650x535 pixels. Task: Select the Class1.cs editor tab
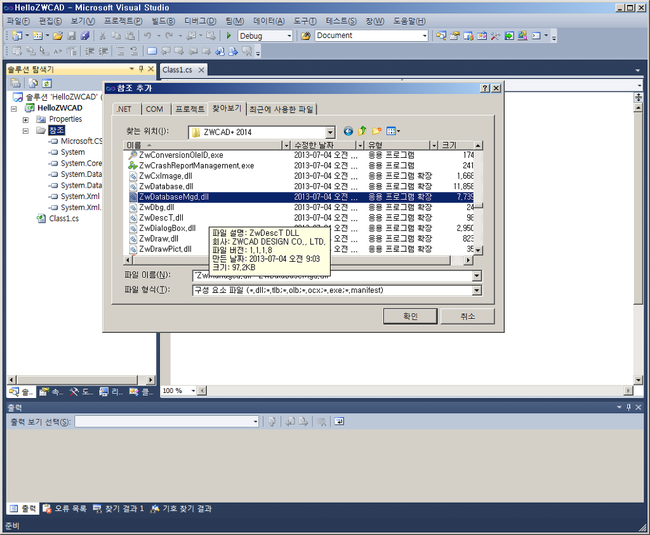[x=177, y=70]
